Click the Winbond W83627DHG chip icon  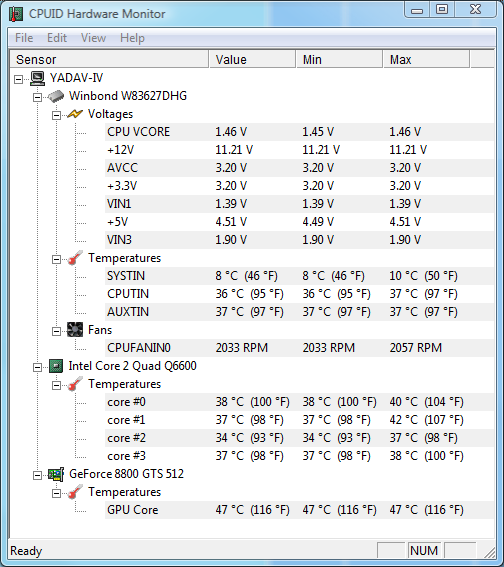56,96
